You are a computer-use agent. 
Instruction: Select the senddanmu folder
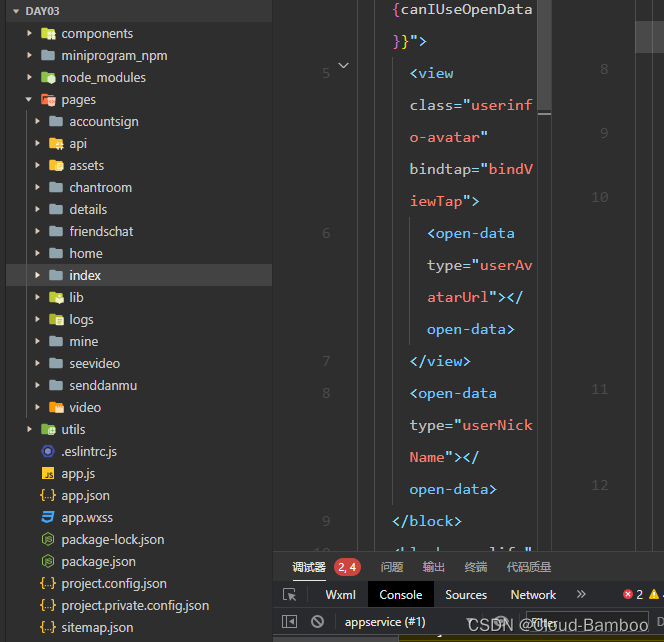pos(139,385)
